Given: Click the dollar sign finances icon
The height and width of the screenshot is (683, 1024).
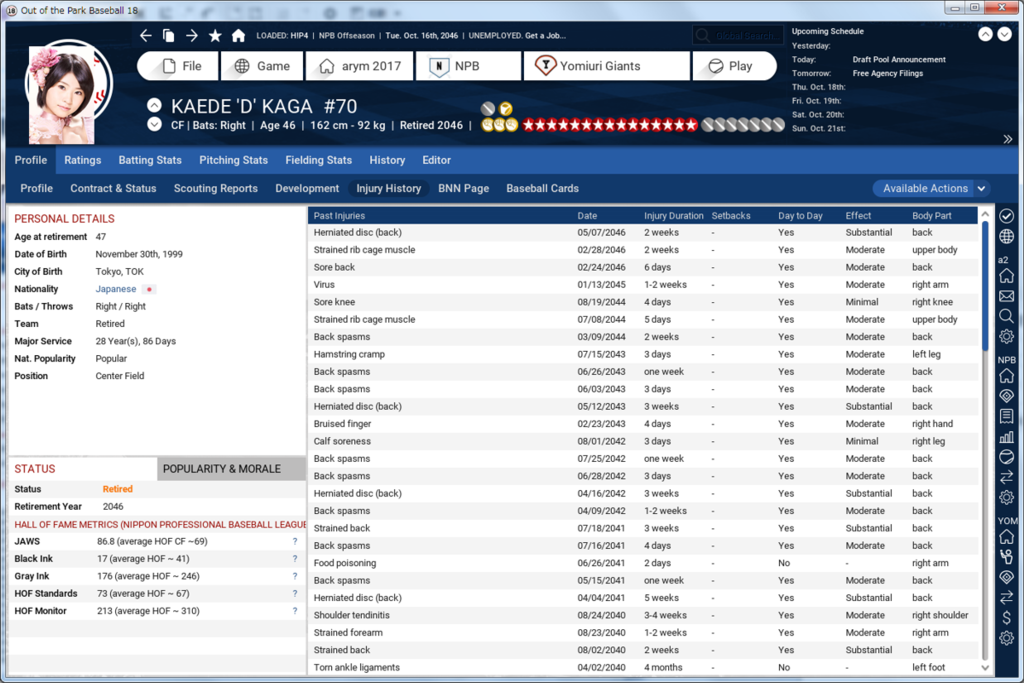Looking at the screenshot, I should (x=1006, y=618).
